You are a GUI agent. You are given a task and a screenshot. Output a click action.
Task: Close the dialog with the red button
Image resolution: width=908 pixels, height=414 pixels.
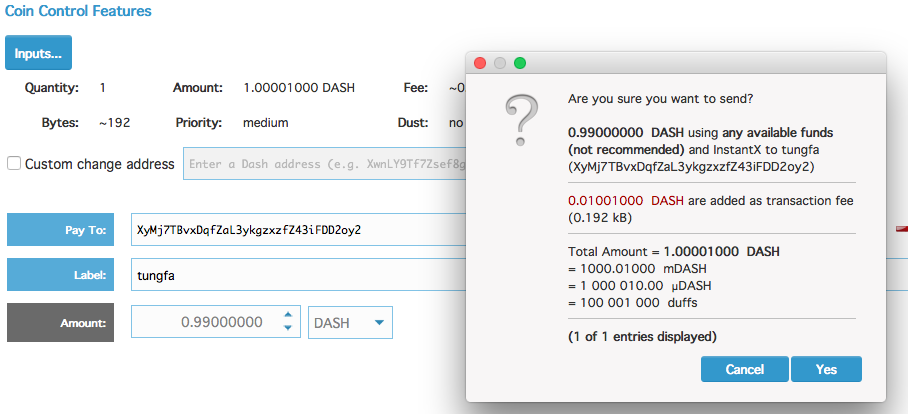pos(480,63)
